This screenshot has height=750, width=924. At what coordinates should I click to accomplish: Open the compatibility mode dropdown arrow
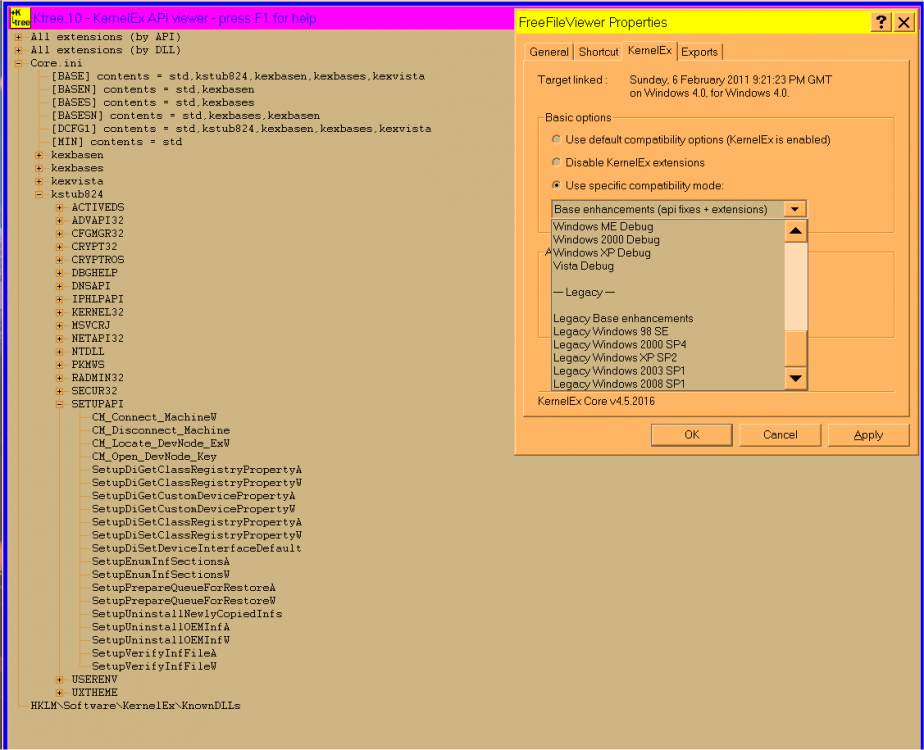(x=795, y=209)
